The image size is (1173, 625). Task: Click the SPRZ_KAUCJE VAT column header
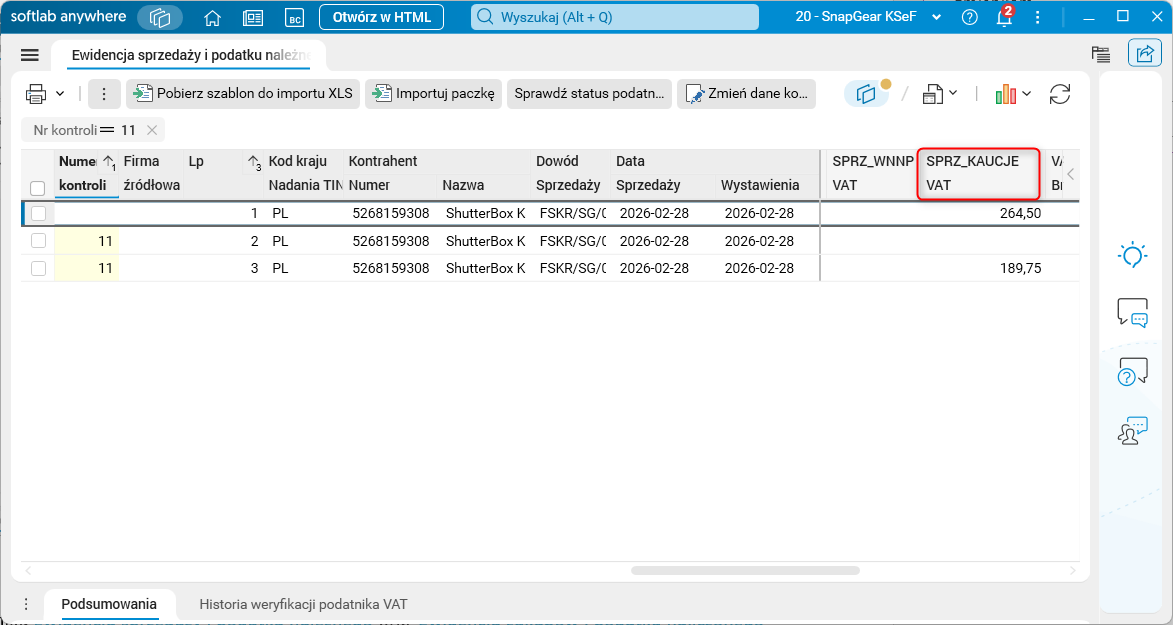click(978, 173)
